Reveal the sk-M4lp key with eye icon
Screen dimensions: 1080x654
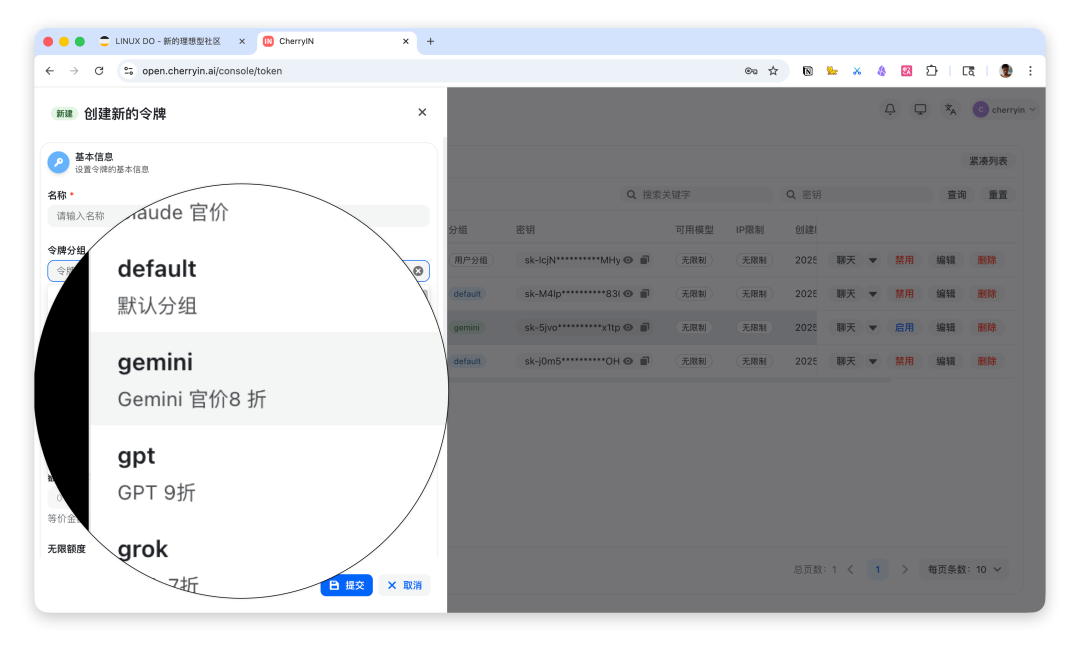[x=628, y=294]
